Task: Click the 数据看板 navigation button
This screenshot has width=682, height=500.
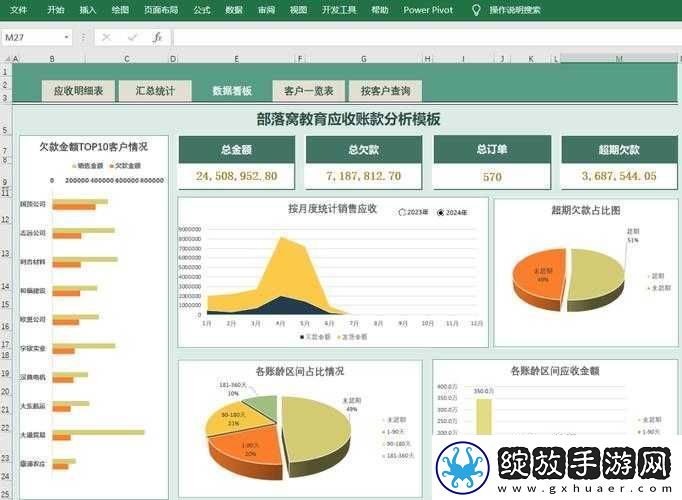Action: point(232,91)
